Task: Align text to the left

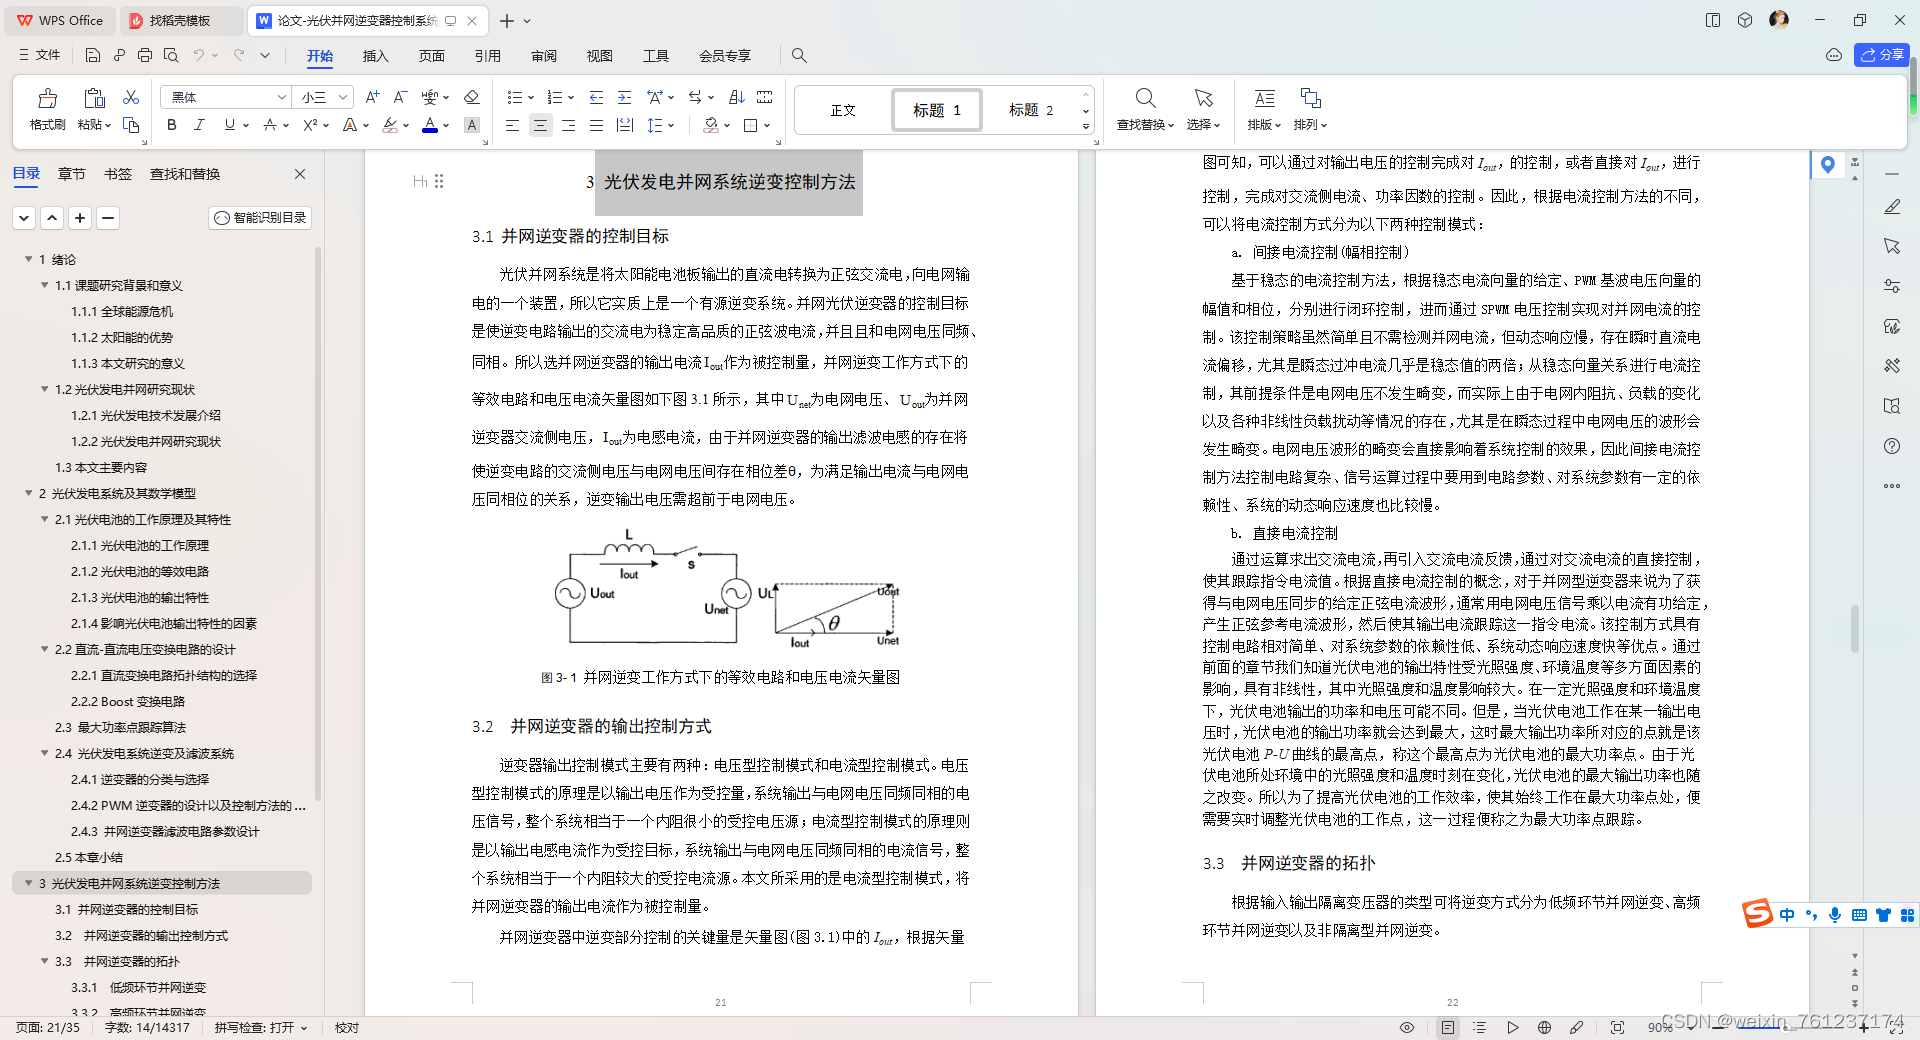Action: coord(512,125)
